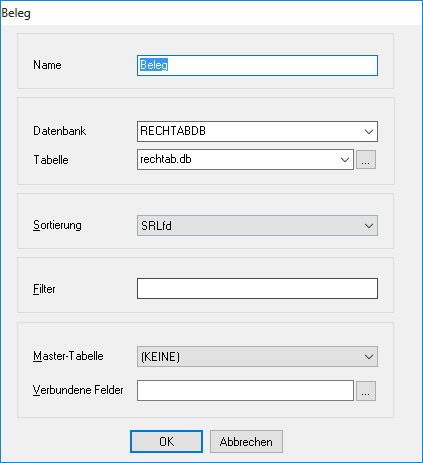The image size is (423, 463).
Task: Click into the Filter text field
Action: [257, 289]
